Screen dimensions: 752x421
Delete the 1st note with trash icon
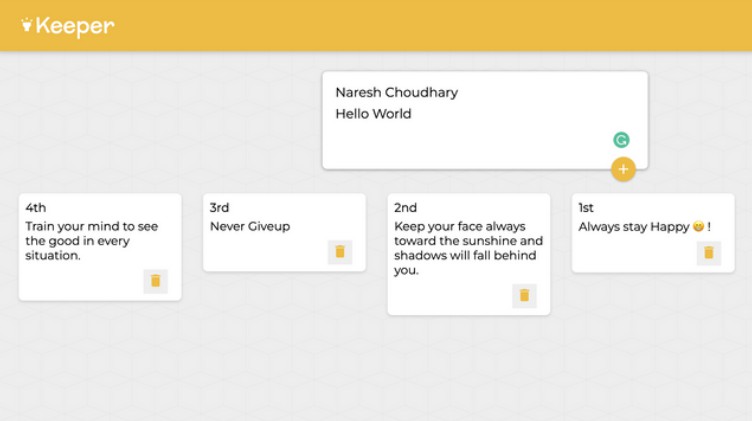pos(708,252)
